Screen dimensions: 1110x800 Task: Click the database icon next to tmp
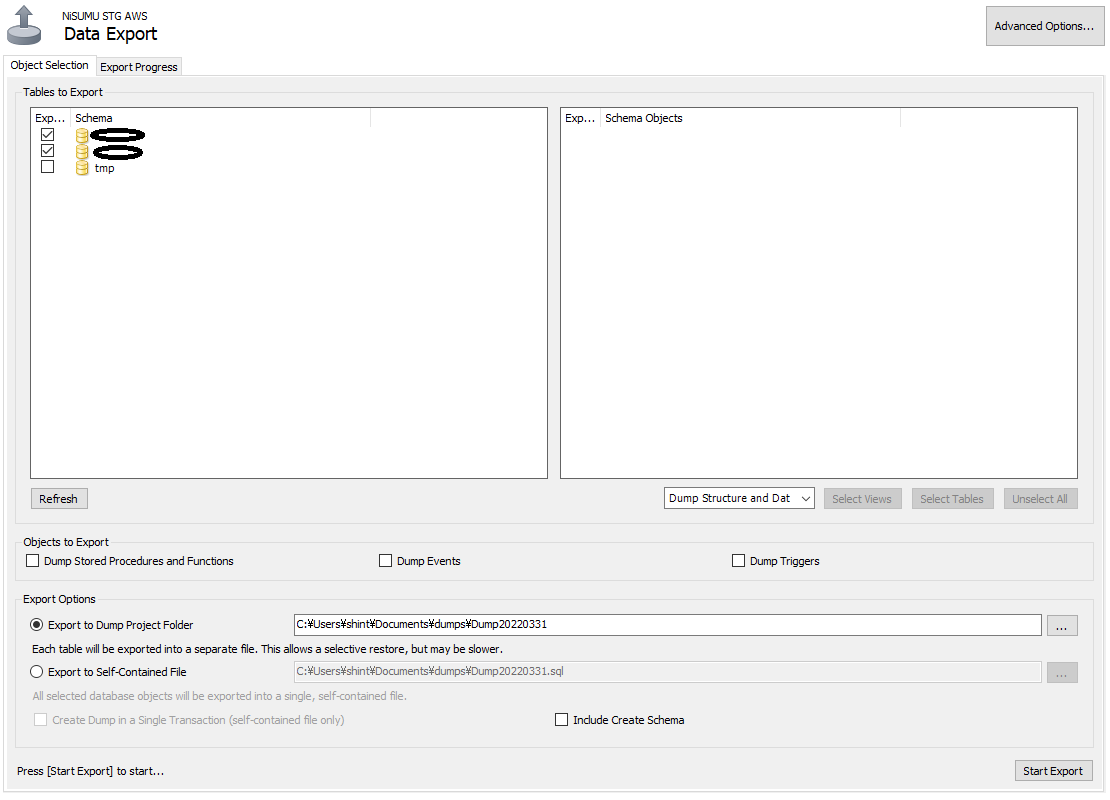click(82, 168)
